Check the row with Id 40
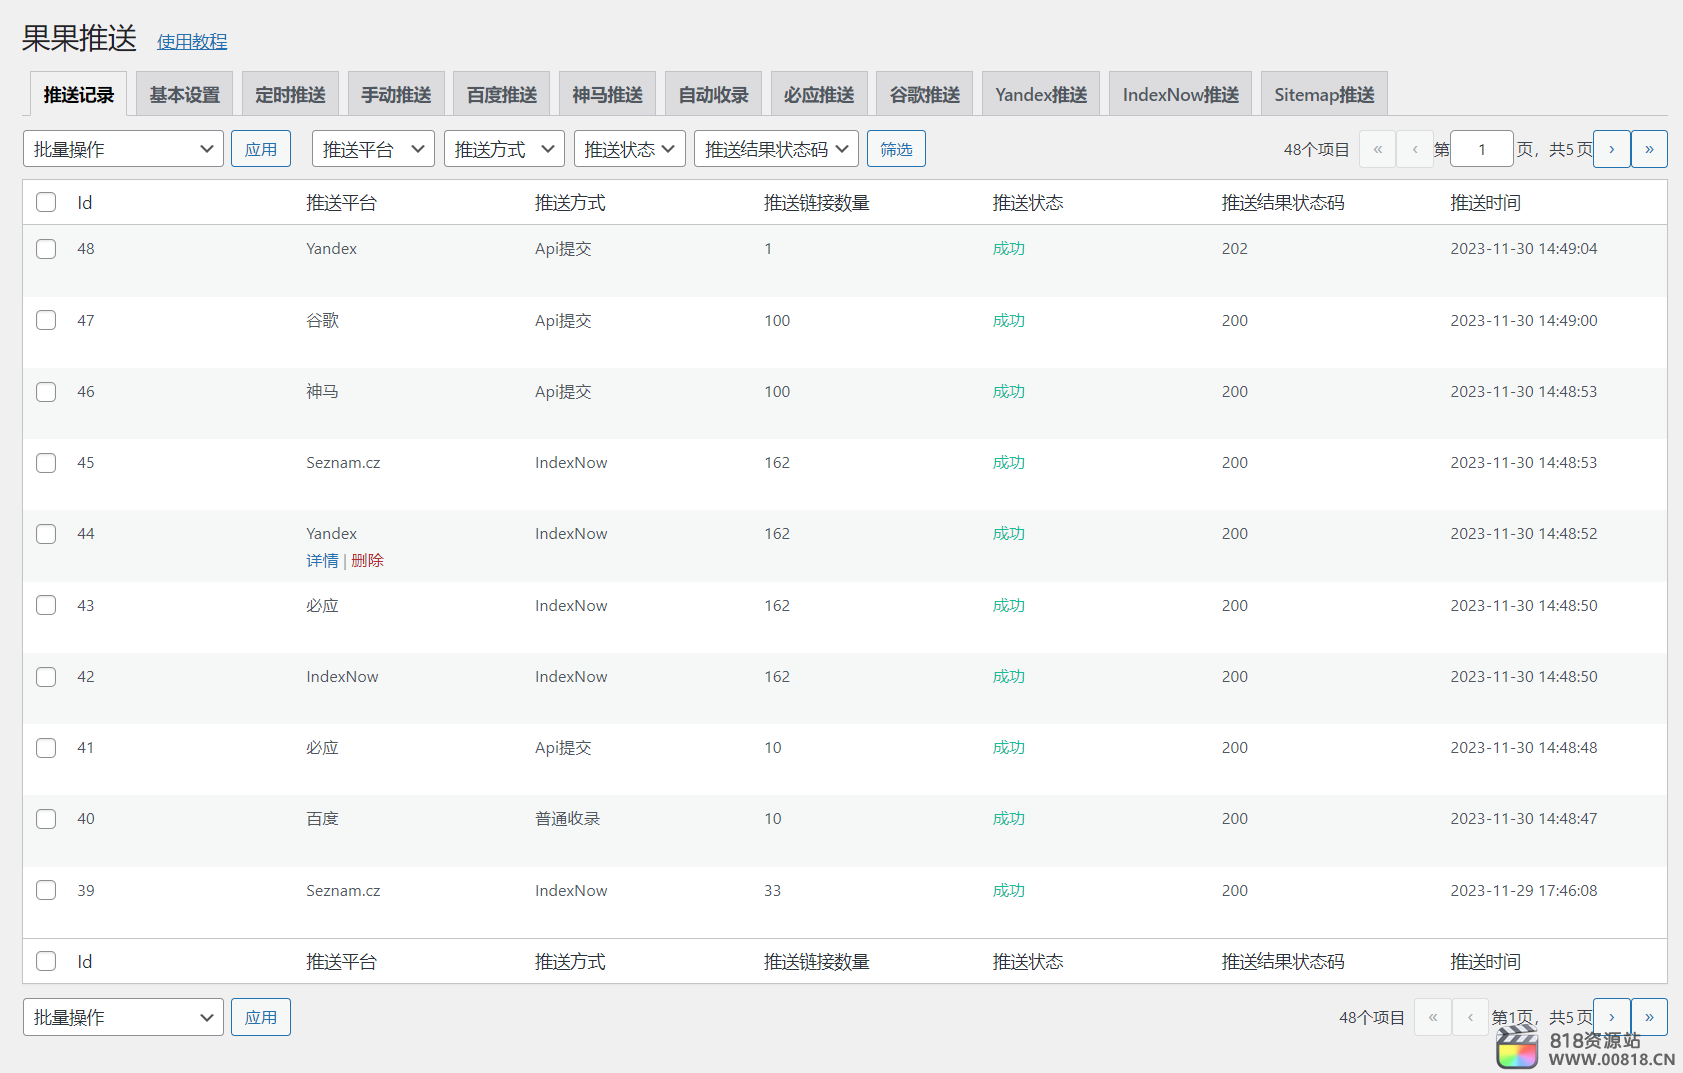Viewport: 1683px width, 1073px height. (46, 819)
